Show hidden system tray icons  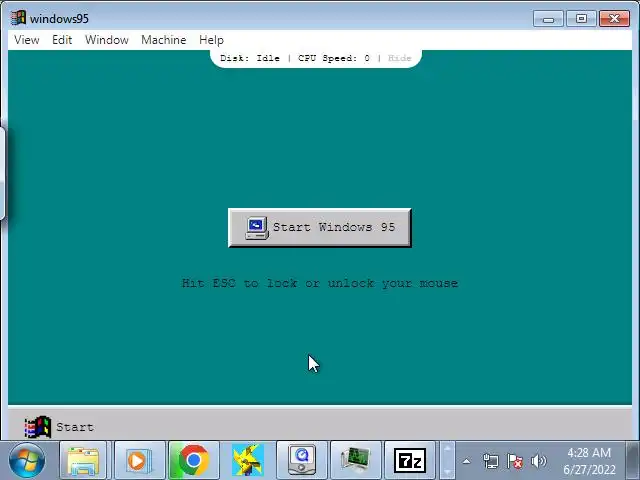coord(467,461)
